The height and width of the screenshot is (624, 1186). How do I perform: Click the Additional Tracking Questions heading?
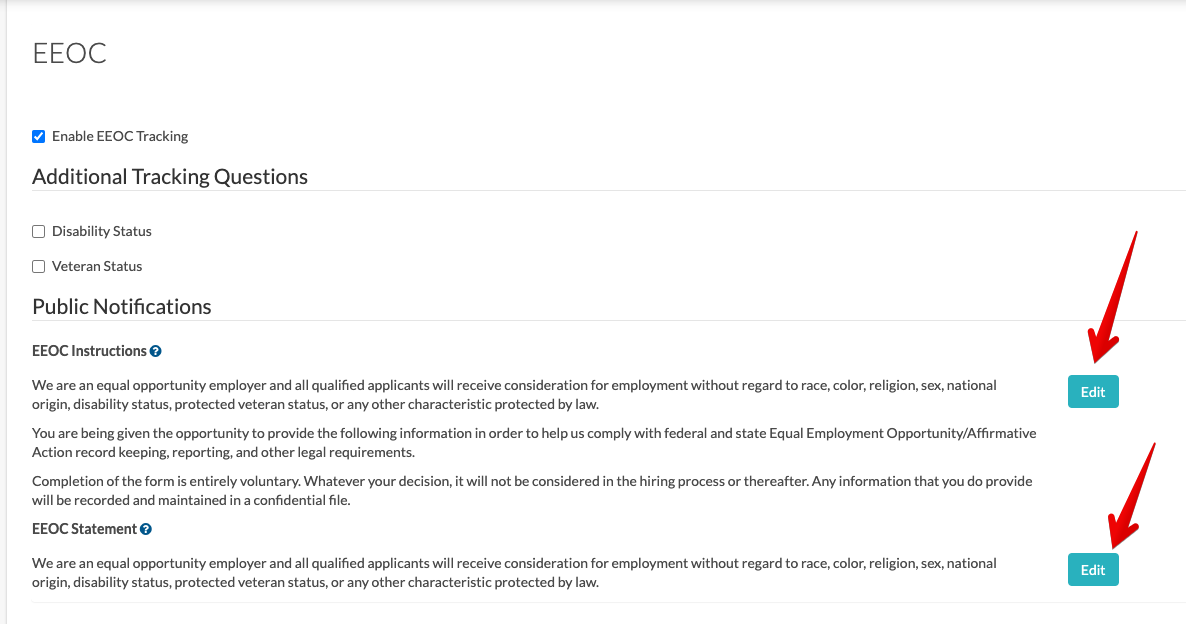point(170,177)
